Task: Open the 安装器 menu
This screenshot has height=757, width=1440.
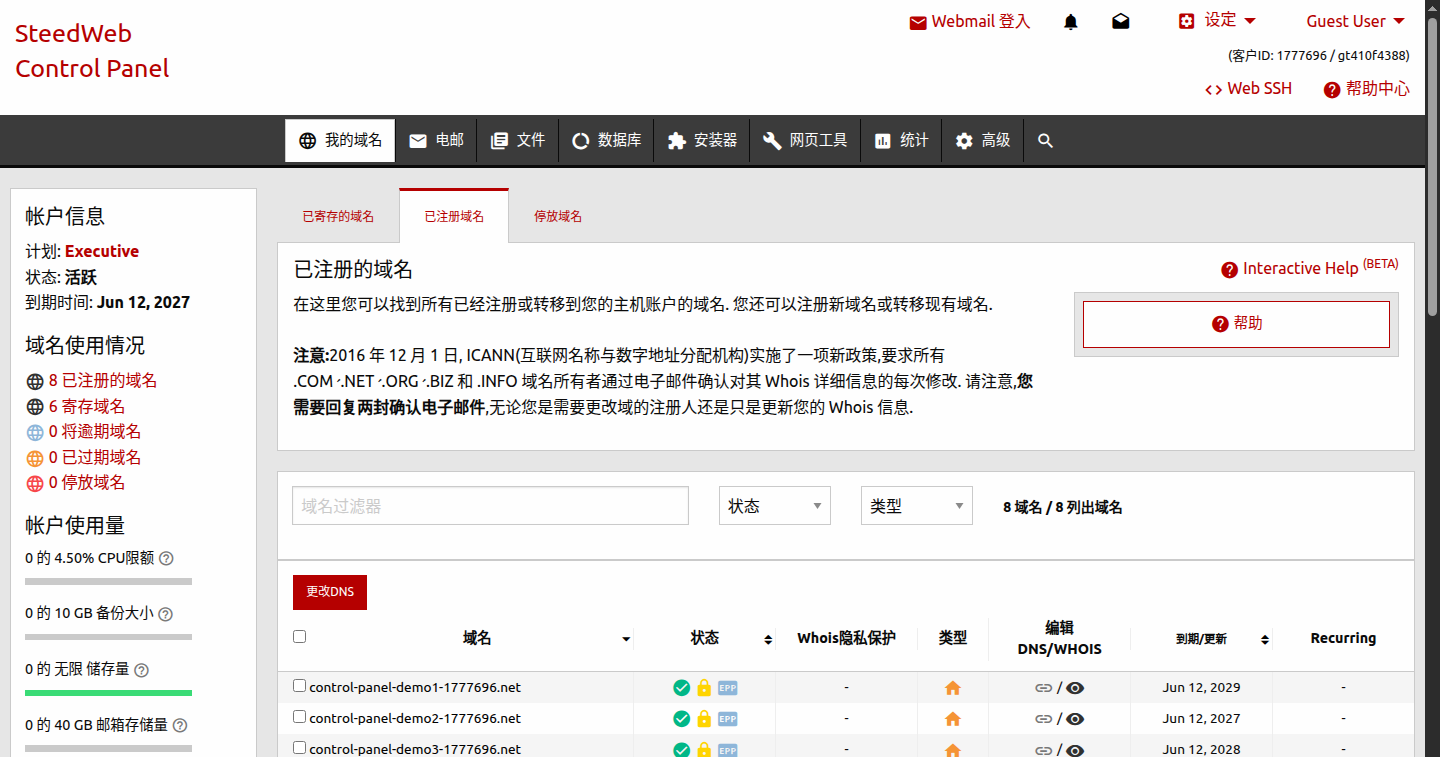Action: point(701,141)
